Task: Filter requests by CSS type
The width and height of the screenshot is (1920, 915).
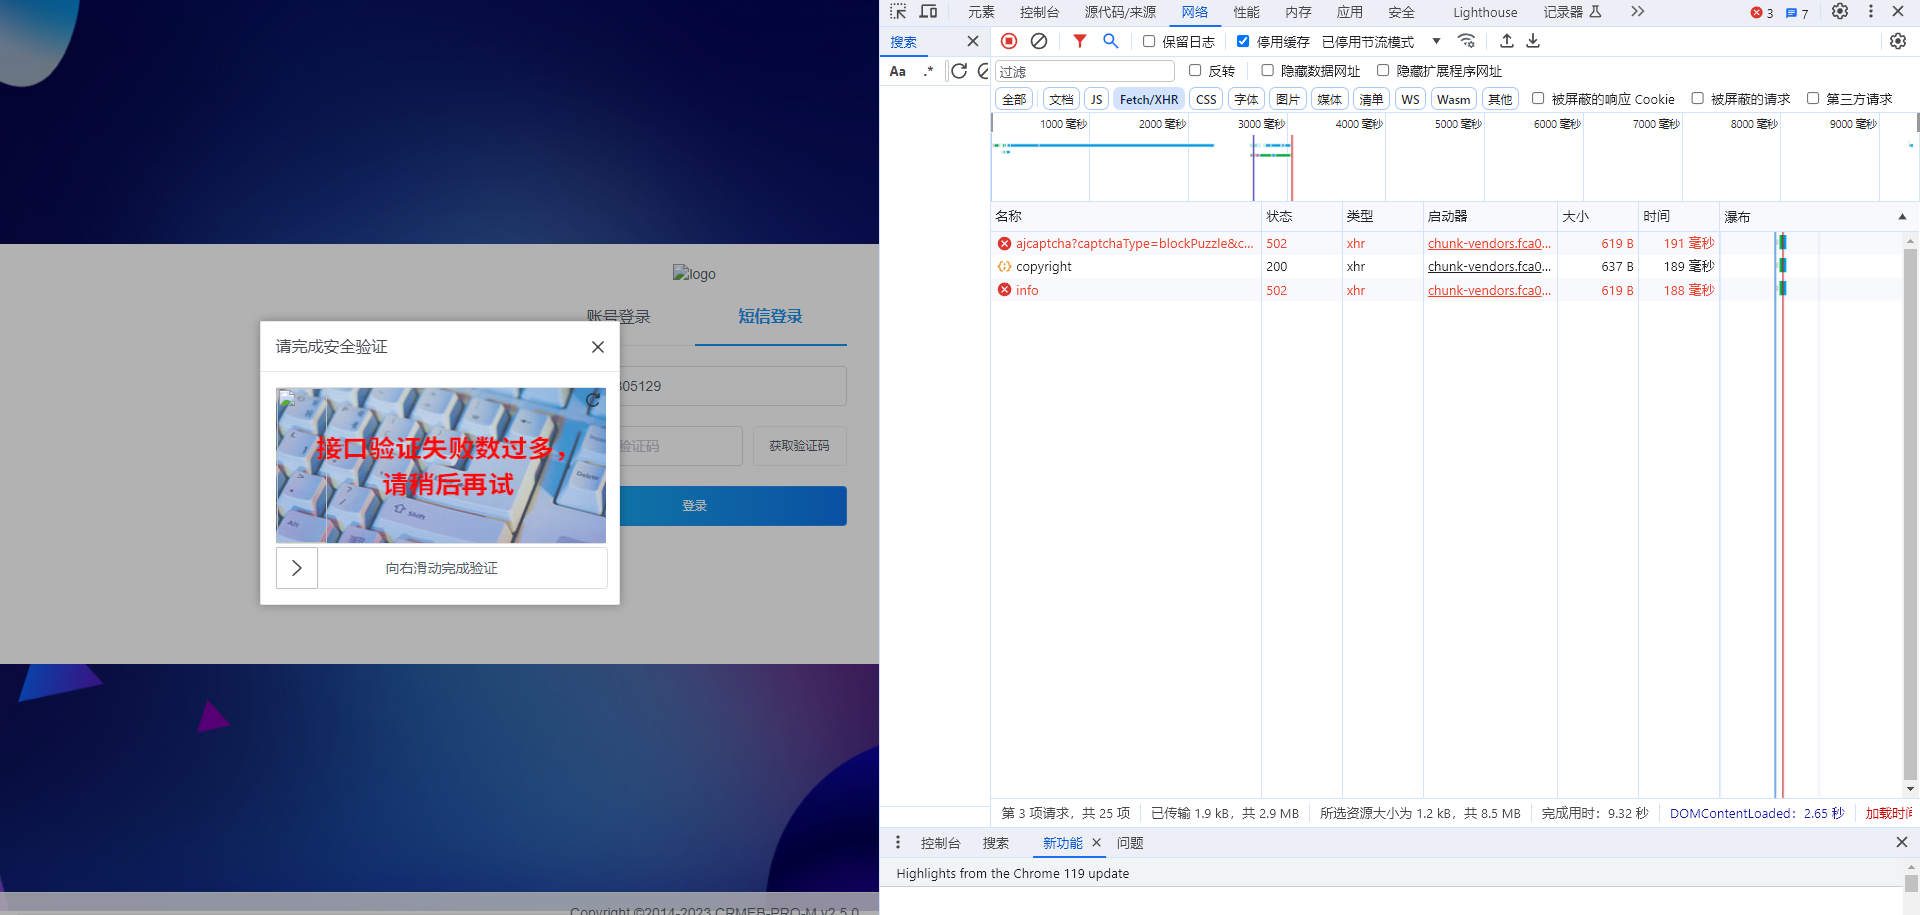Action: (1206, 99)
